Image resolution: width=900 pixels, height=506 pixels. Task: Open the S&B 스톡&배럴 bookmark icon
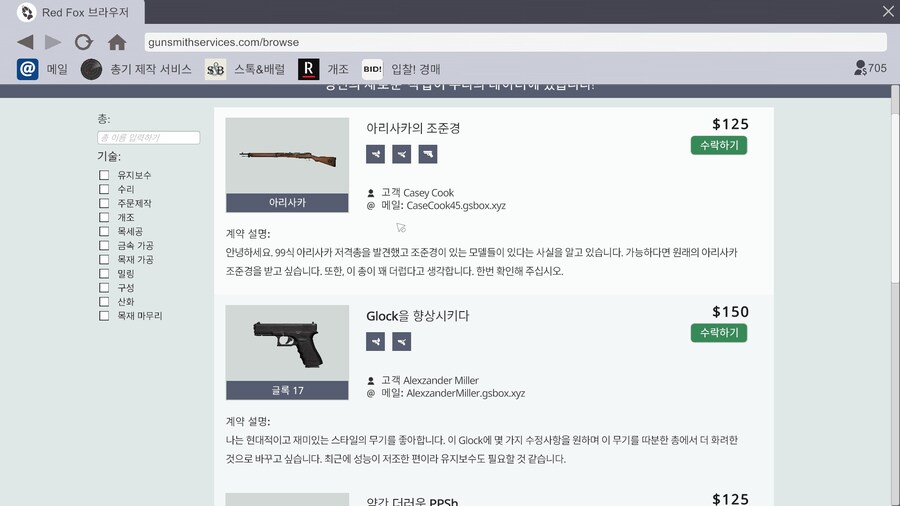[215, 69]
